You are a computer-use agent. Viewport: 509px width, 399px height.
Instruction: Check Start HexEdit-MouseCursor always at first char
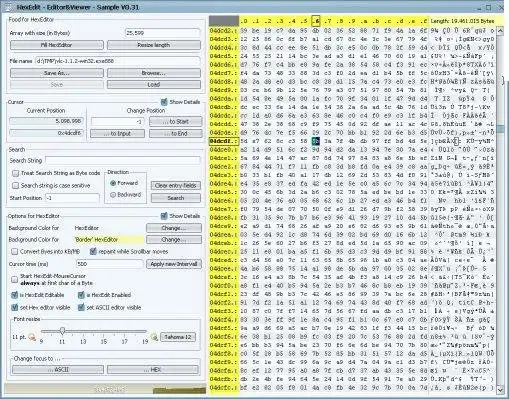[15, 279]
